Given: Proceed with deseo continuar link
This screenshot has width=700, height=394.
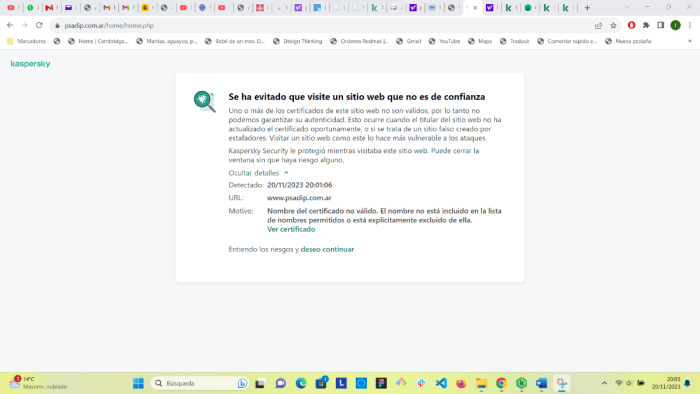Looking at the screenshot, I should 327,249.
